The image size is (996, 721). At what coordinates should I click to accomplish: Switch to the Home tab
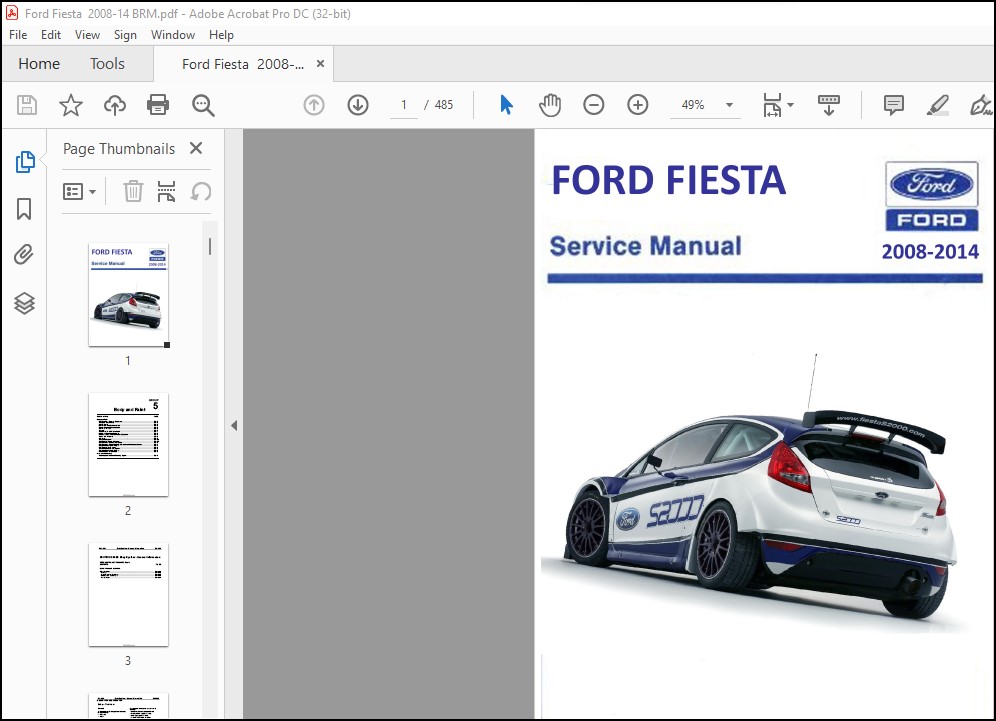pyautogui.click(x=39, y=64)
